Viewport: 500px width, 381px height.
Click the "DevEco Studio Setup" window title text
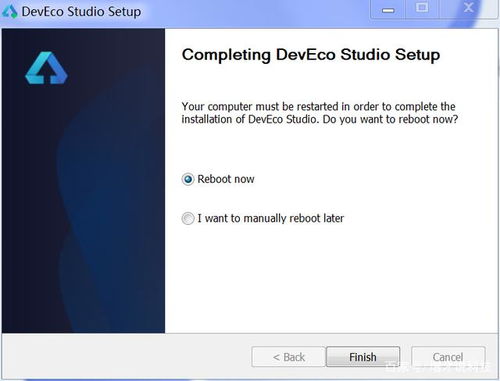(x=81, y=12)
